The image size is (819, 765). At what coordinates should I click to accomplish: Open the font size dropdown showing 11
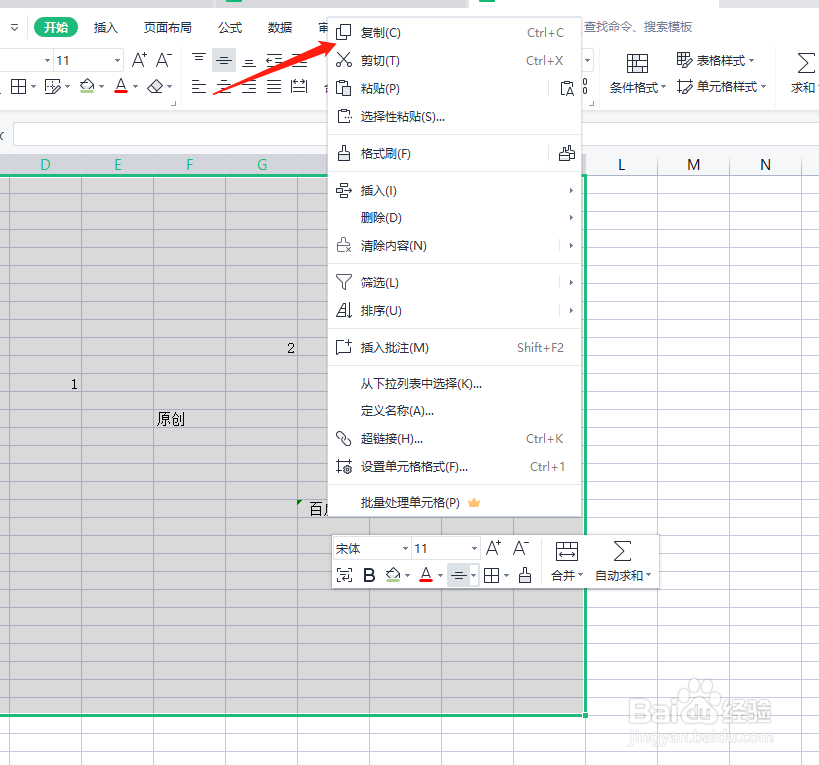(440, 548)
